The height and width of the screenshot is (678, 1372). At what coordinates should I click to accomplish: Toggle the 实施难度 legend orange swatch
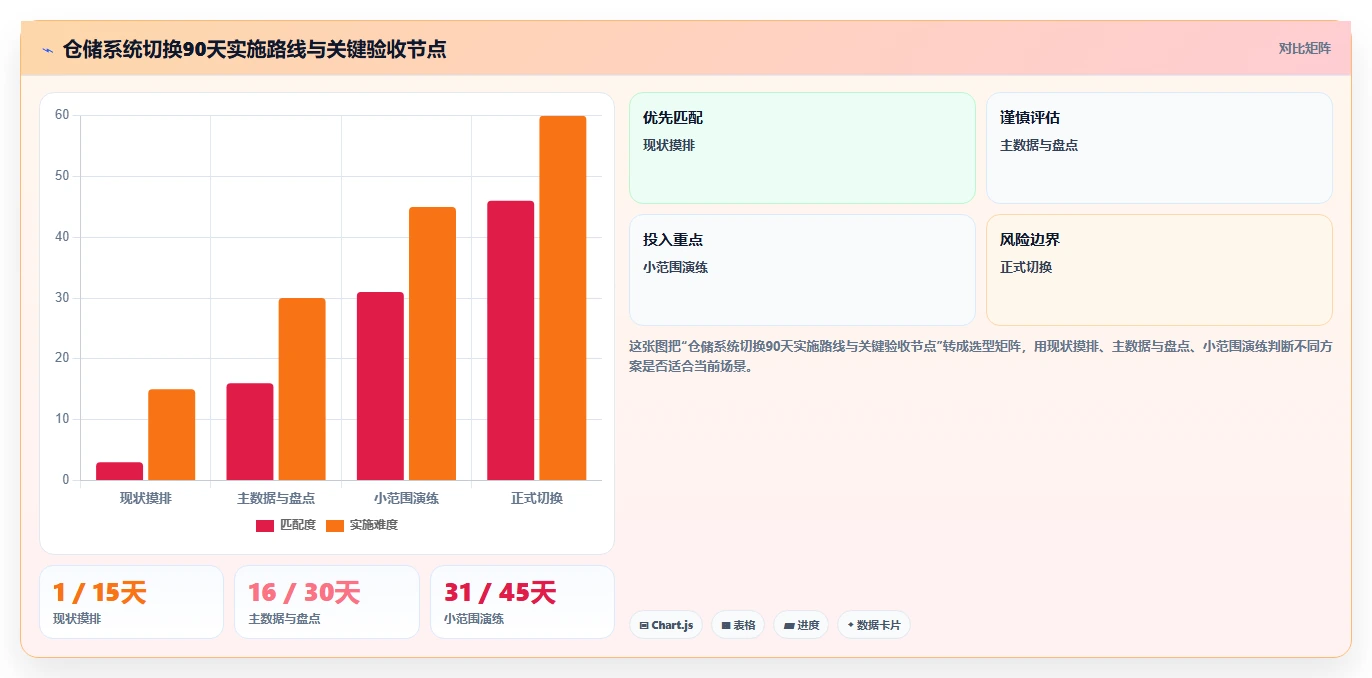pos(335,525)
